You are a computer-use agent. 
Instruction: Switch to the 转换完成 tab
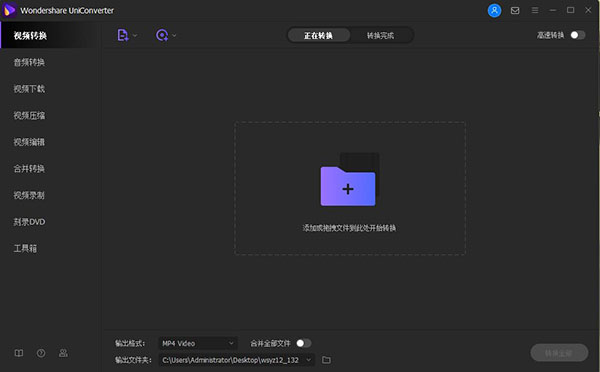click(x=380, y=36)
